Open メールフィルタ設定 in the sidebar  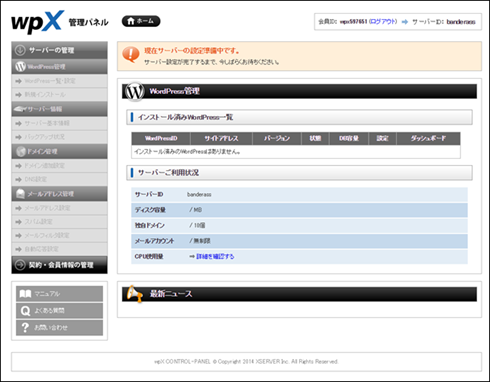59,235
